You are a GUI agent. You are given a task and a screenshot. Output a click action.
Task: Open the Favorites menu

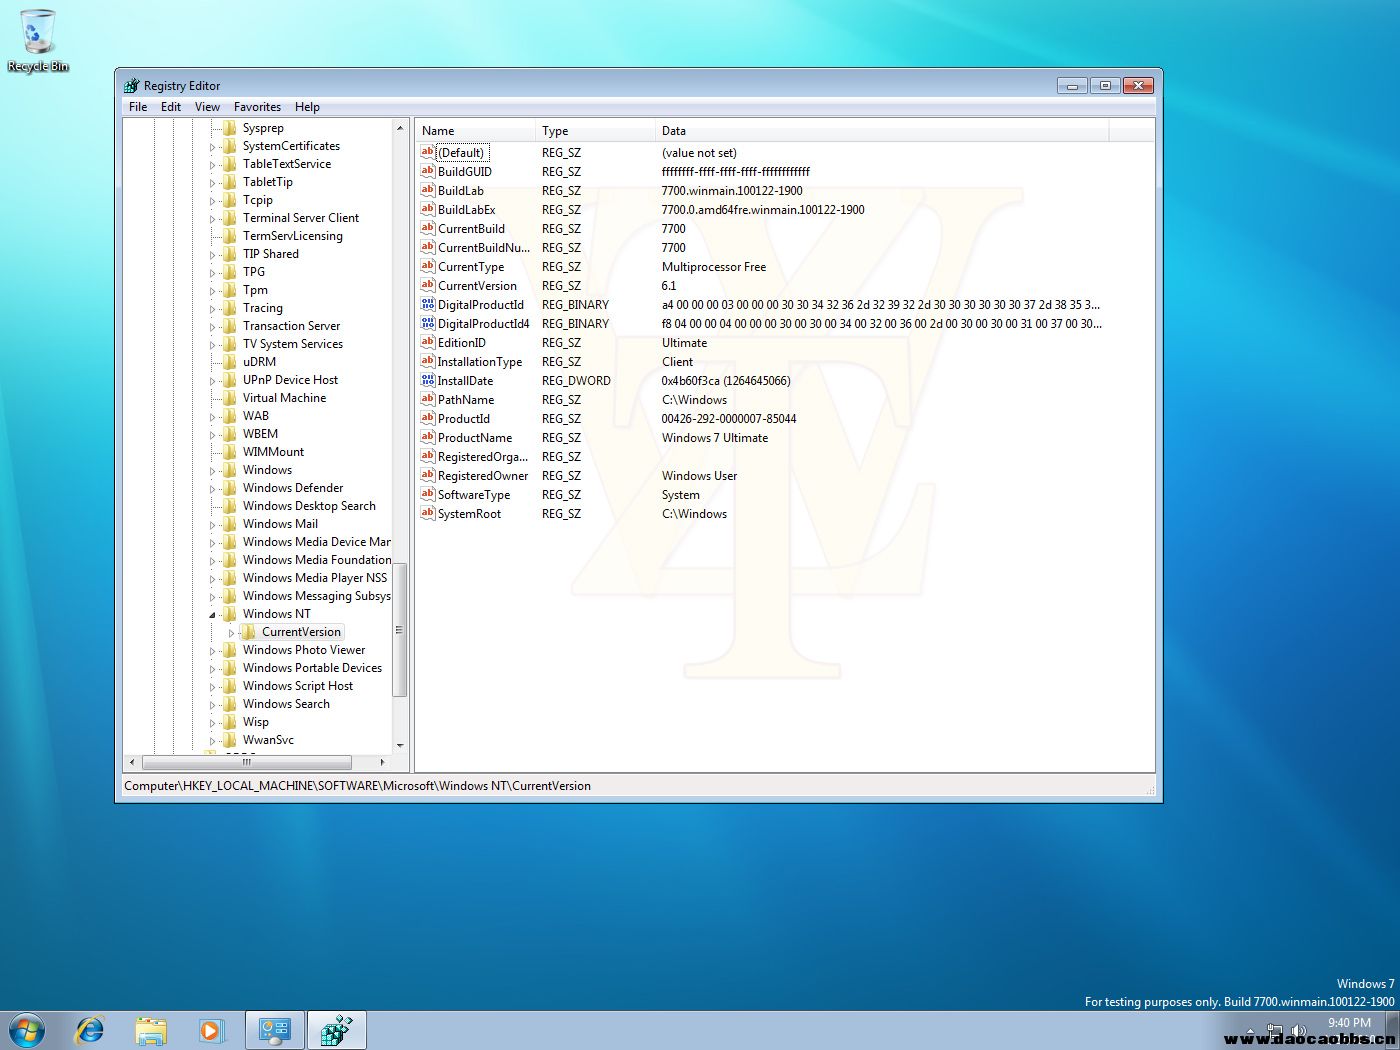point(257,107)
